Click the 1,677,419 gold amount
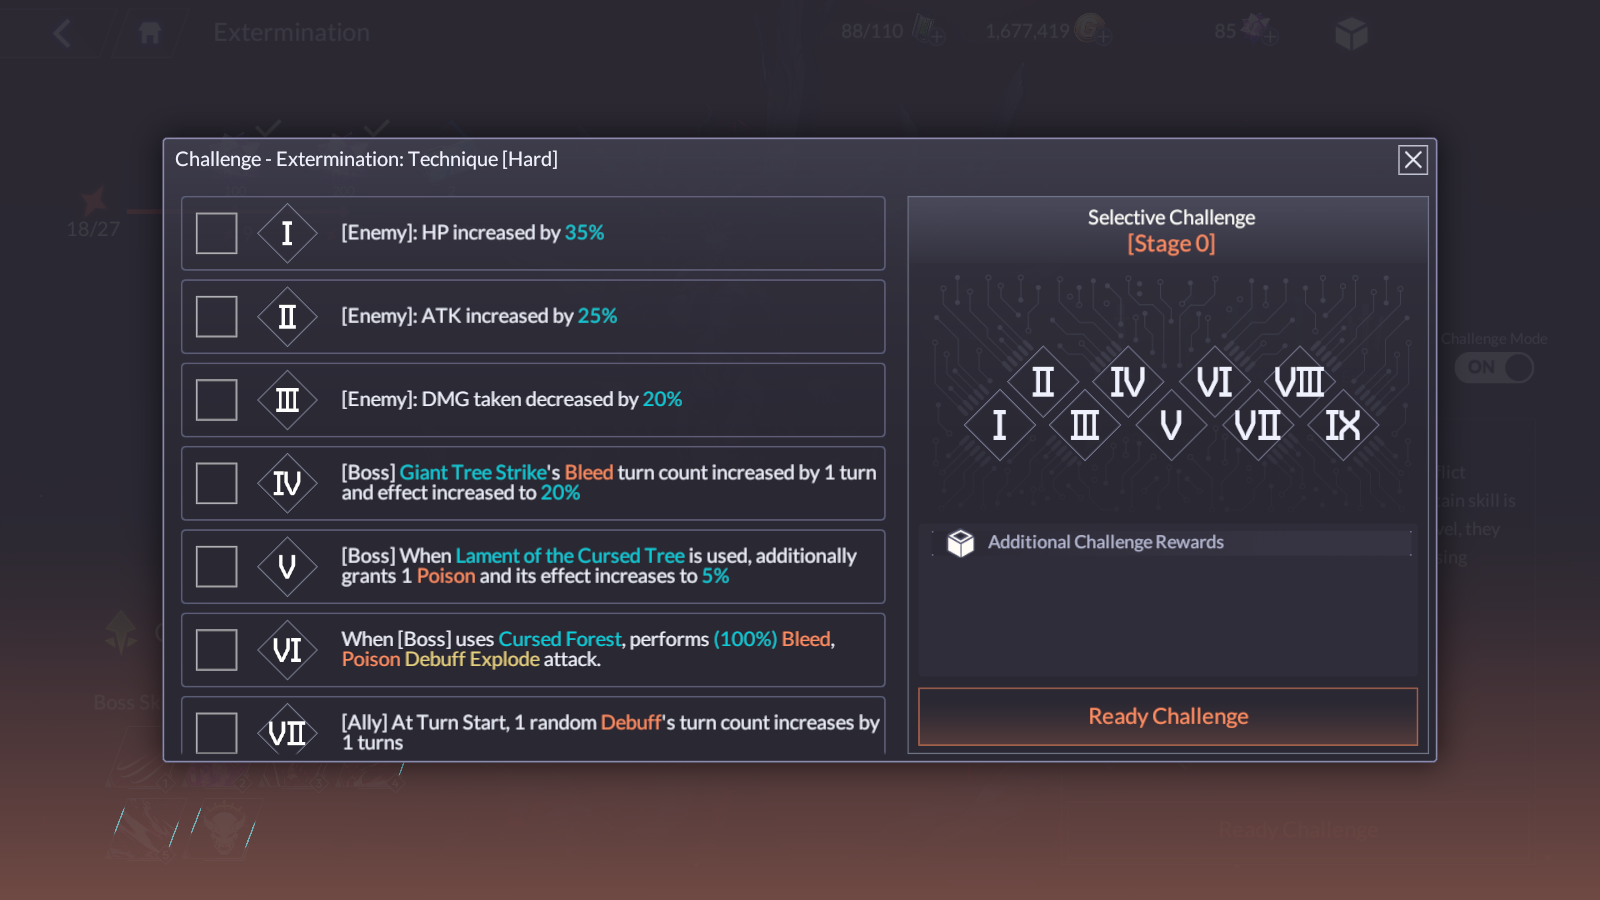Viewport: 1600px width, 900px height. 1027,32
